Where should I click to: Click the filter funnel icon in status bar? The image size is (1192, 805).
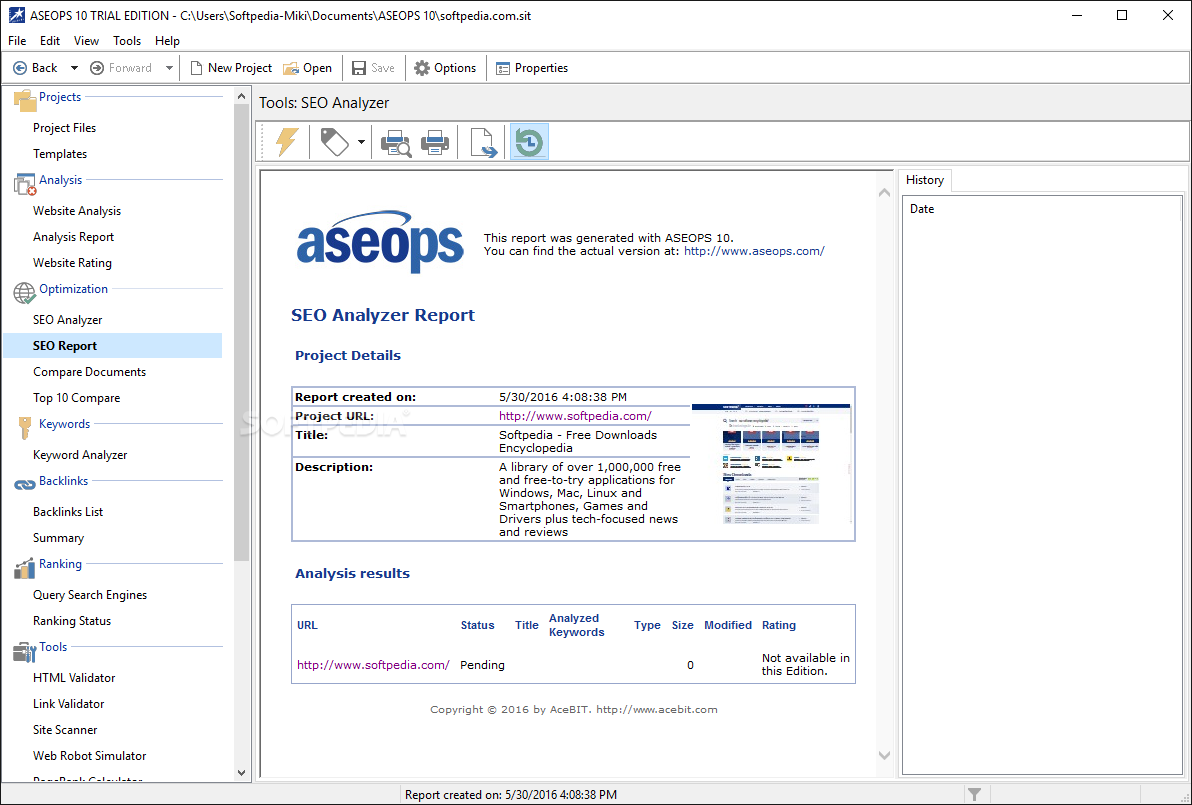[975, 794]
